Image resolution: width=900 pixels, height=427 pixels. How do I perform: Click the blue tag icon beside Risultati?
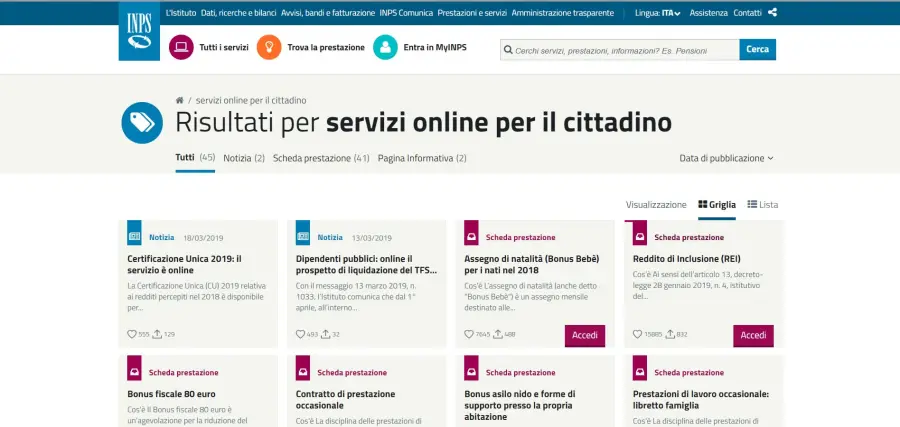(142, 123)
